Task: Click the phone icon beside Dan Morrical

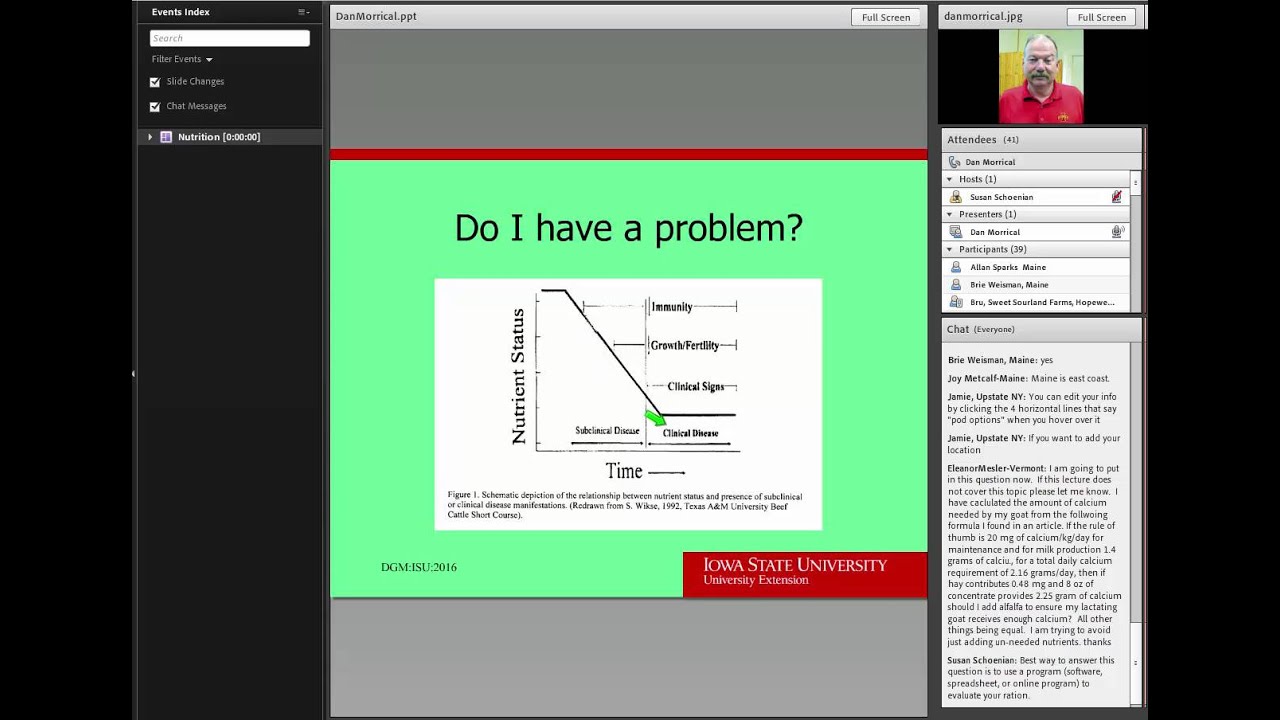Action: pos(954,162)
